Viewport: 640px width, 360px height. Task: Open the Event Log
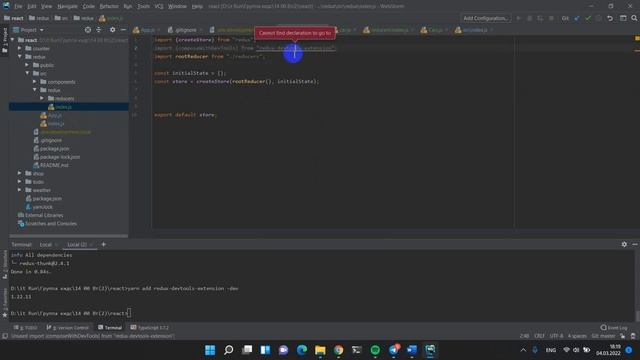614,328
